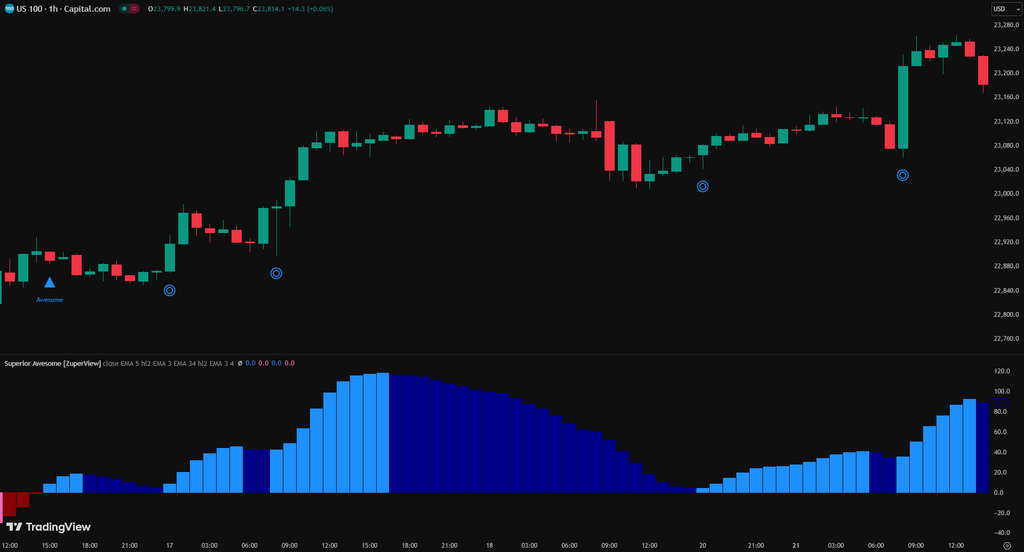Image resolution: width=1024 pixels, height=552 pixels.
Task: Click the blue circle signal near 17 date
Action: [169, 290]
